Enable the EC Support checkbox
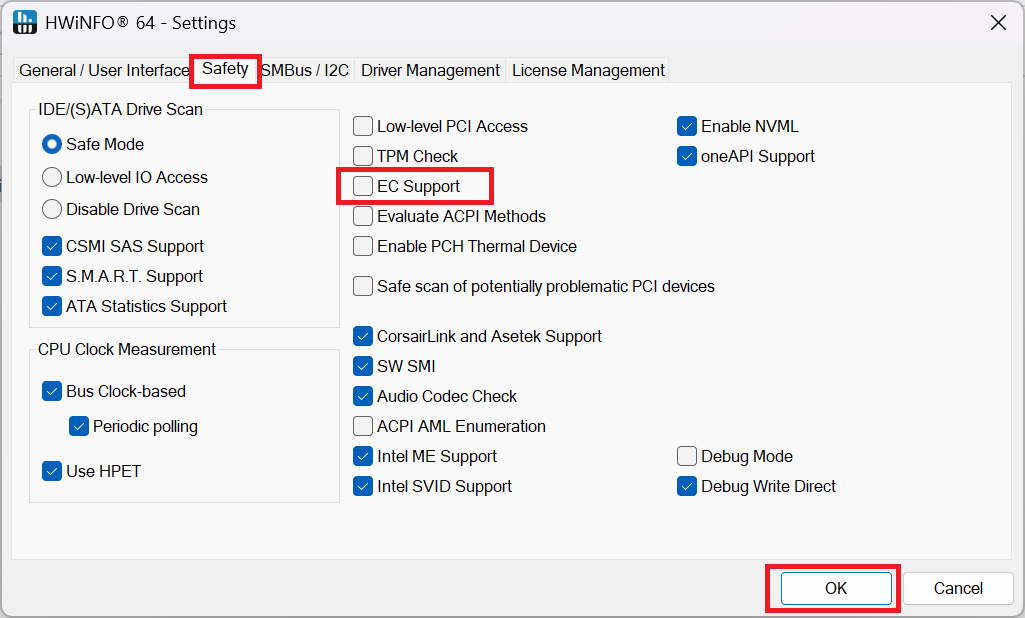This screenshot has height=618, width=1025. pos(363,186)
